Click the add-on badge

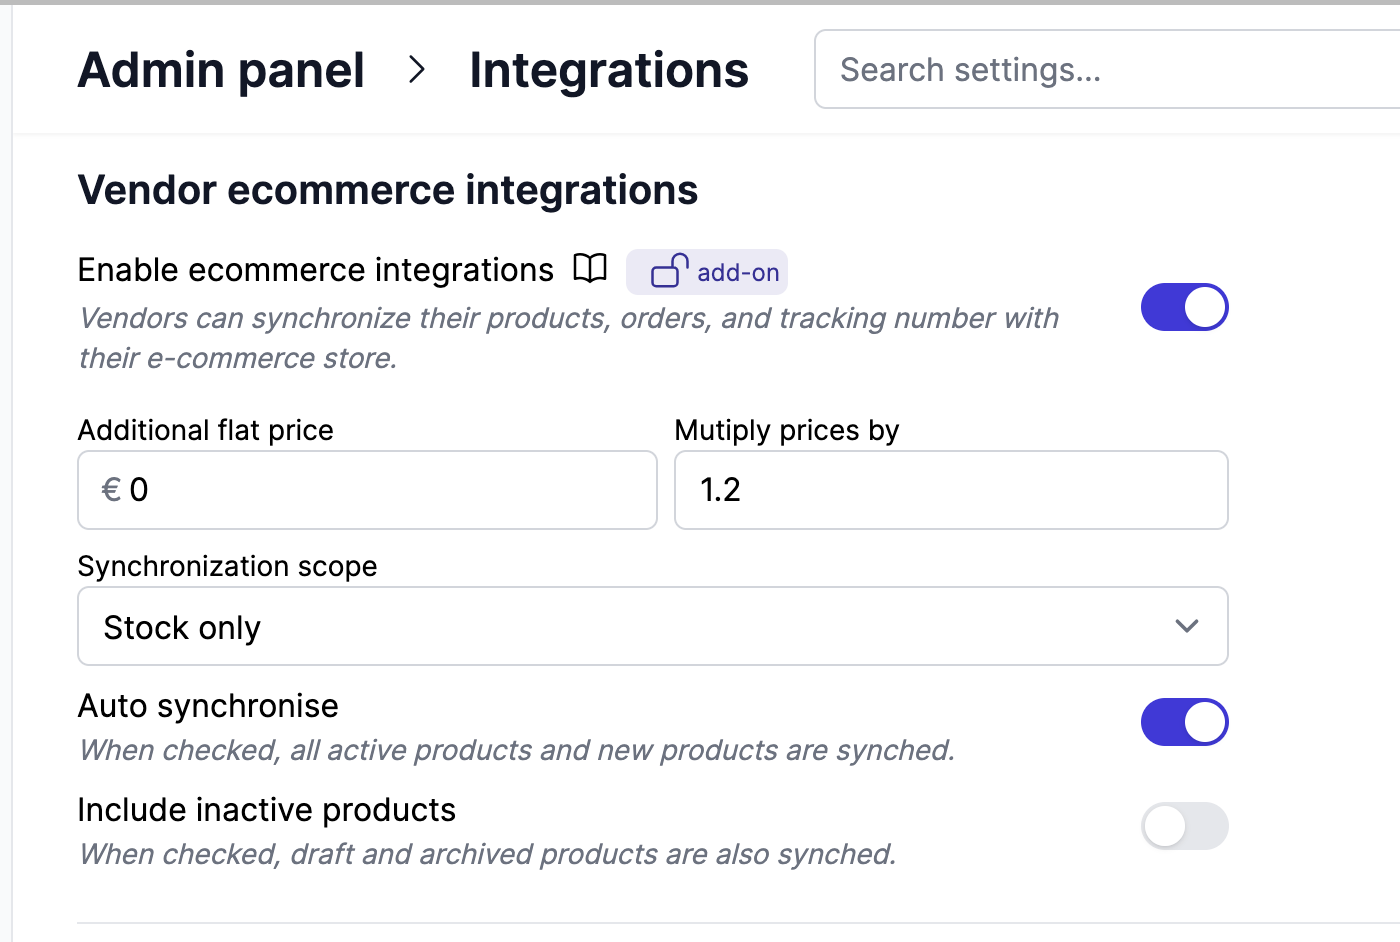point(707,271)
